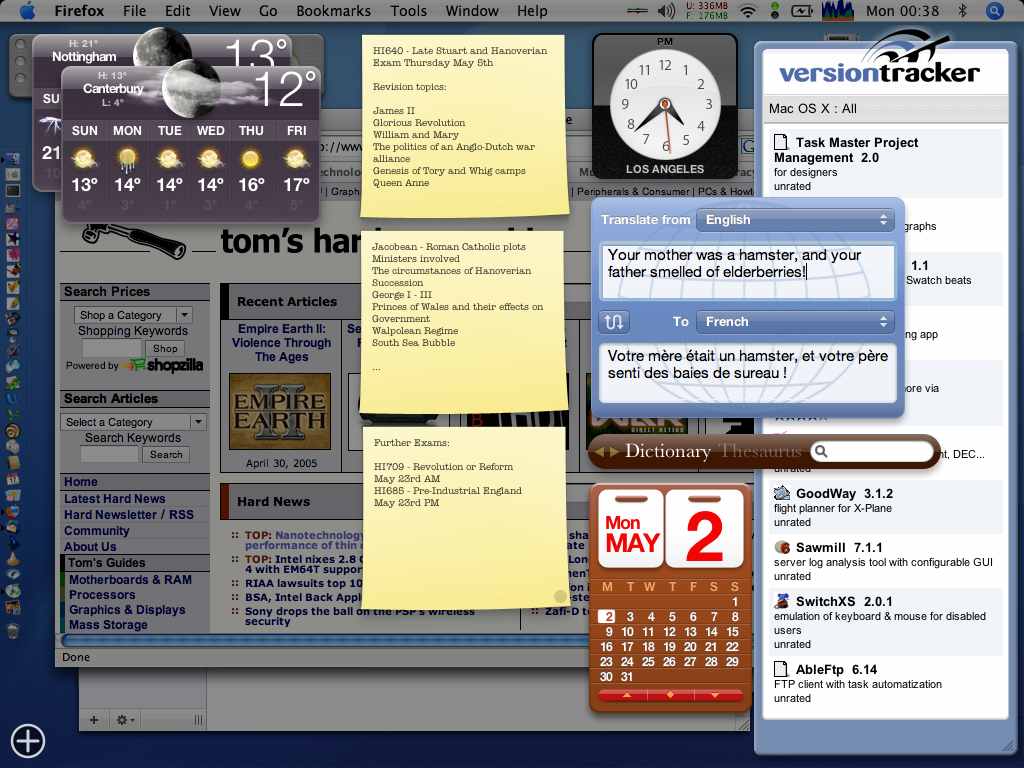
Task: Open the Graphics & Displays guide link
Action: [x=127, y=609]
